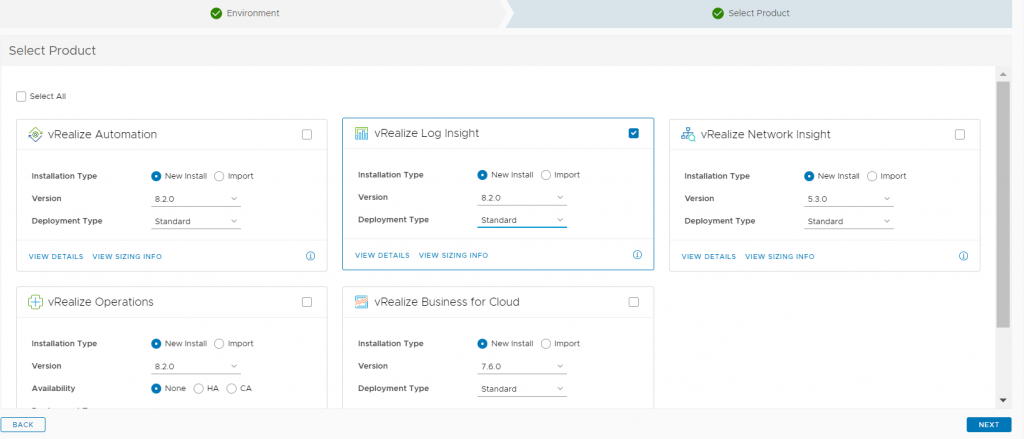Click the vRealize Network Insight title text
Viewport: 1024px width, 439px height.
point(765,135)
